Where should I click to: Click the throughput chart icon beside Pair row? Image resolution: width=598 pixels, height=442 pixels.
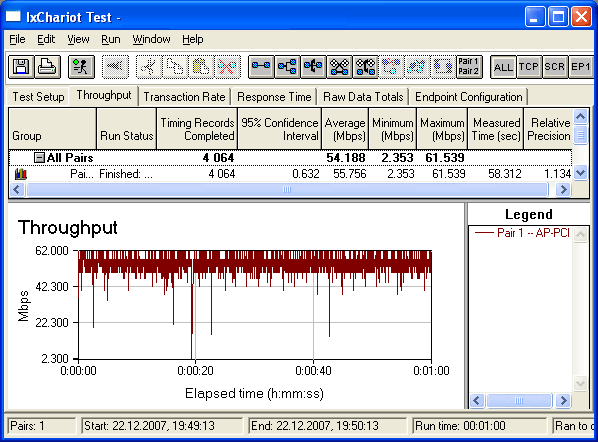click(x=21, y=174)
